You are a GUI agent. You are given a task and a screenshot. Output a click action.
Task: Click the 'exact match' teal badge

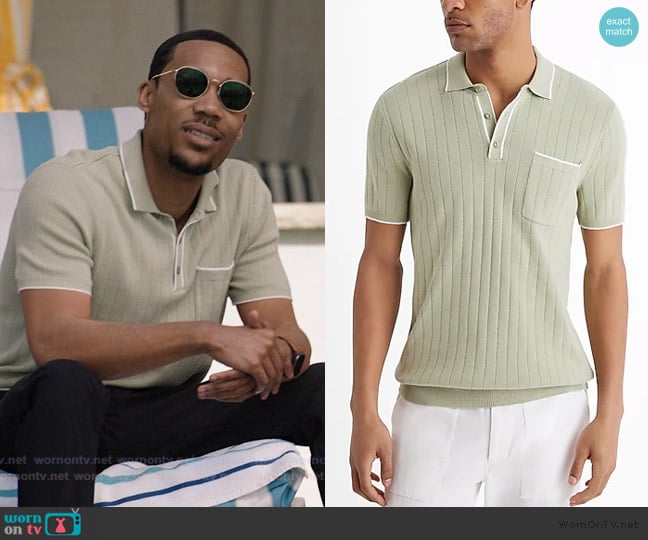click(x=619, y=26)
